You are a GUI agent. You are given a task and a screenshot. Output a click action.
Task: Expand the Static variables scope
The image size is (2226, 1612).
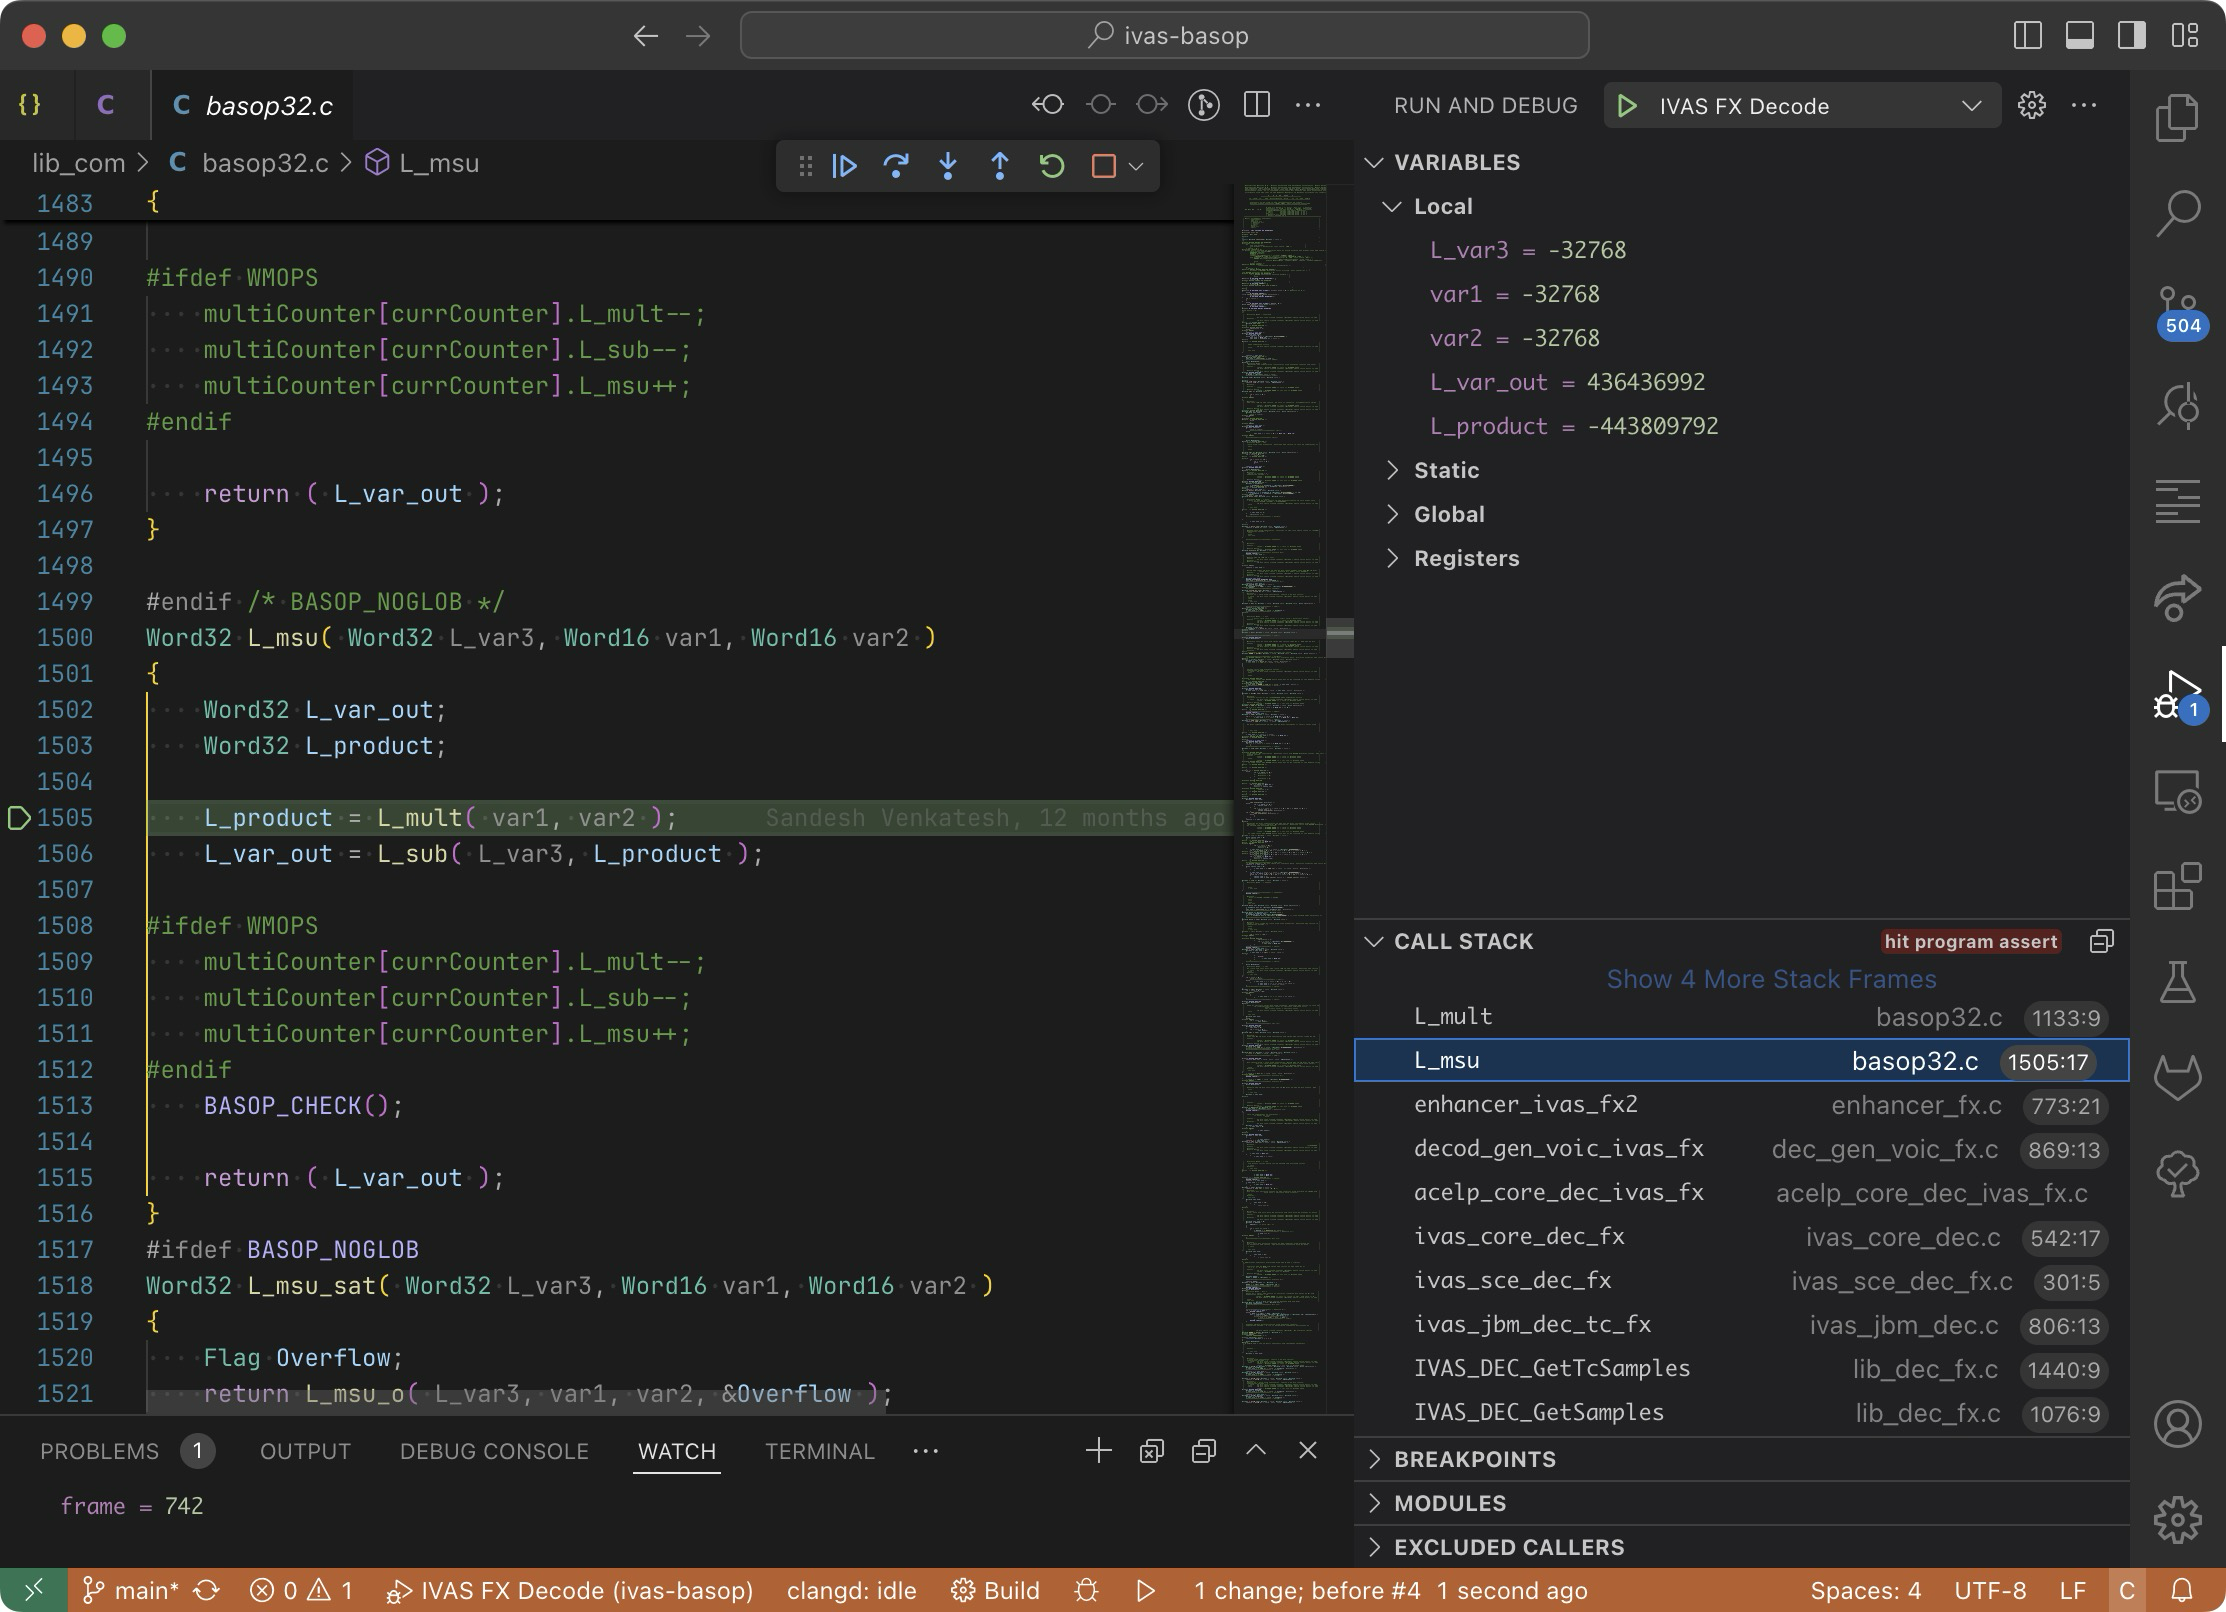pyautogui.click(x=1446, y=470)
